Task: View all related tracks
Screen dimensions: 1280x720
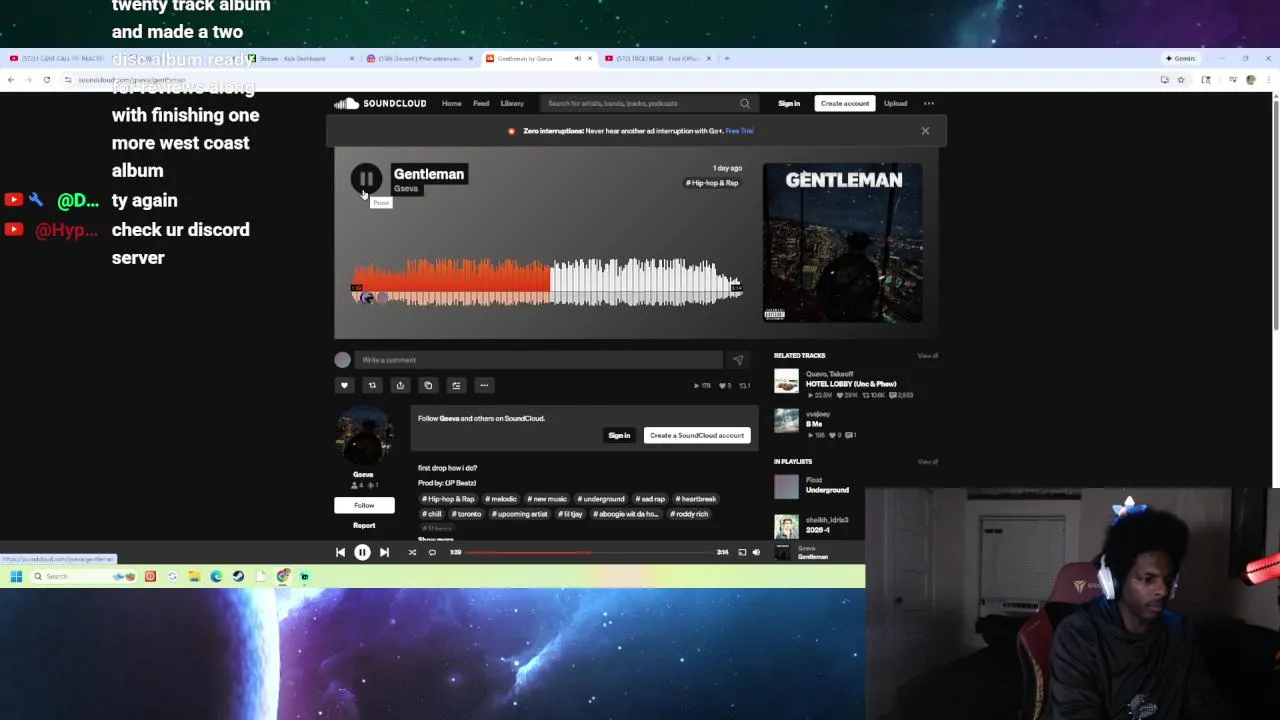Action: click(x=928, y=356)
